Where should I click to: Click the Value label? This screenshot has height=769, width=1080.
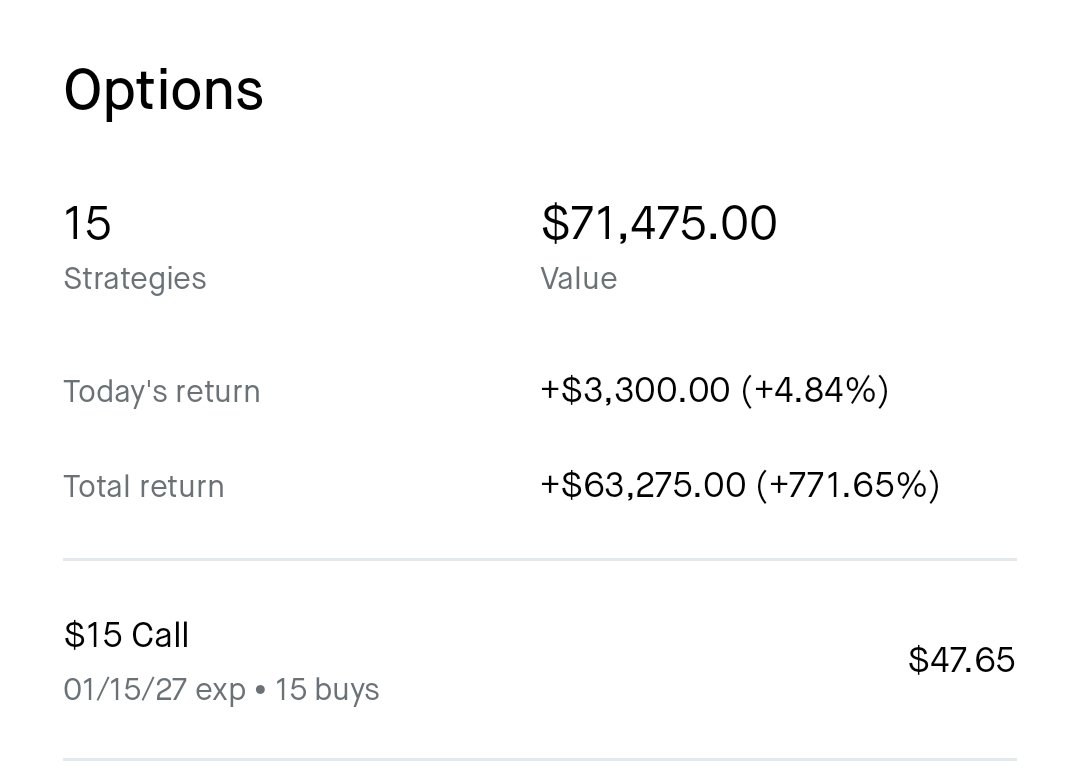(579, 279)
